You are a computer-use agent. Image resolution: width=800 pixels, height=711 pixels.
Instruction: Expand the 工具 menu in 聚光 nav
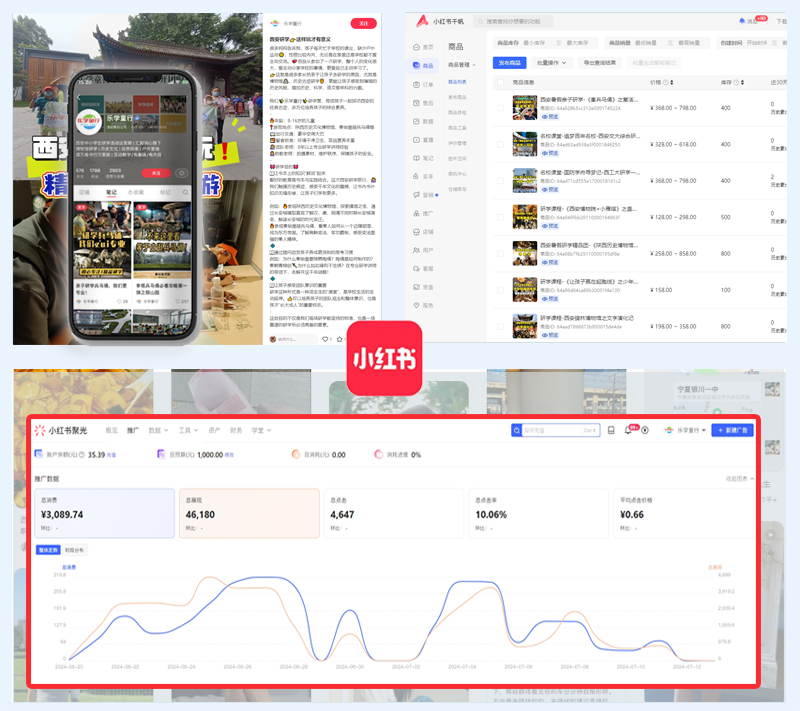pyautogui.click(x=188, y=430)
